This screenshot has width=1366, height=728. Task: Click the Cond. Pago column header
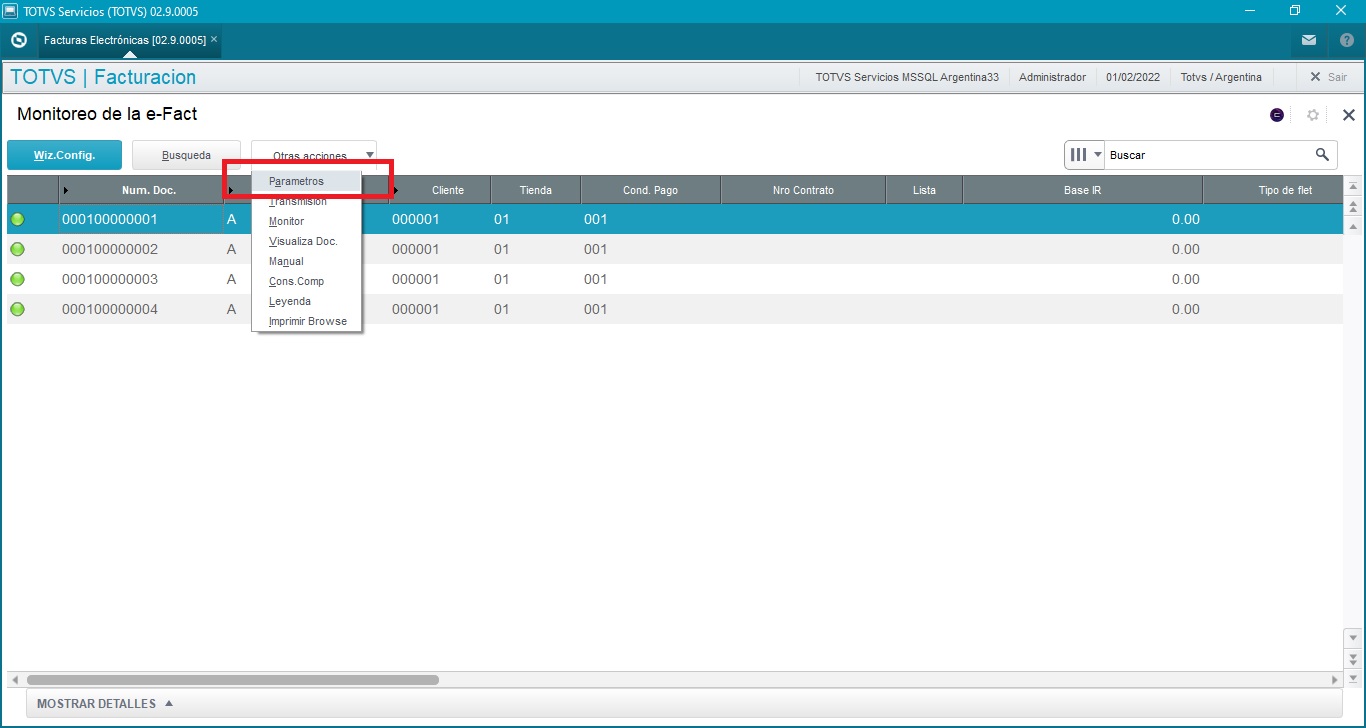click(x=651, y=190)
